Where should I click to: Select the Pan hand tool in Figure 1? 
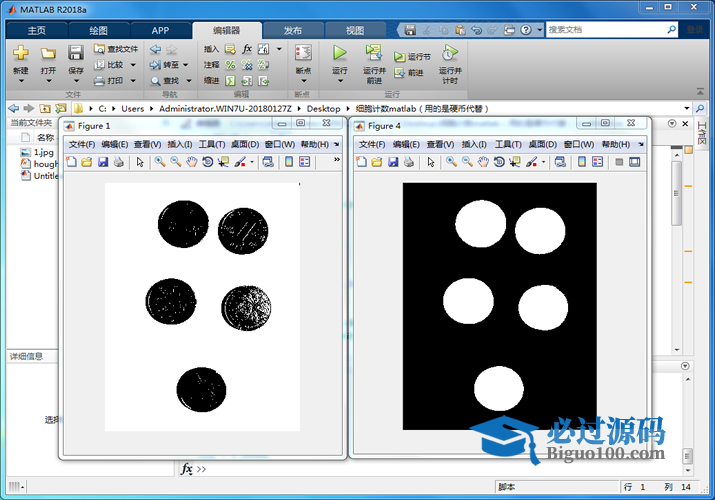[191, 161]
